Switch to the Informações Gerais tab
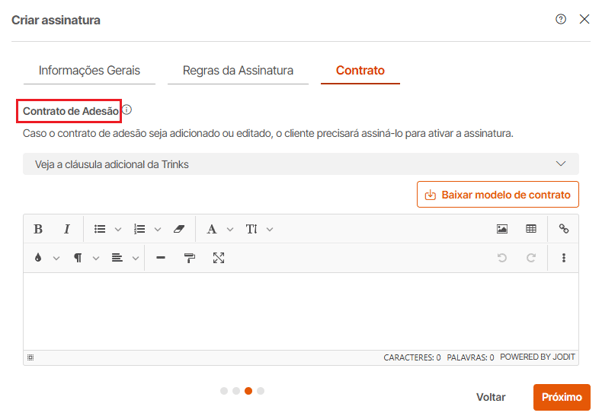The width and height of the screenshot is (602, 416). pyautogui.click(x=89, y=71)
